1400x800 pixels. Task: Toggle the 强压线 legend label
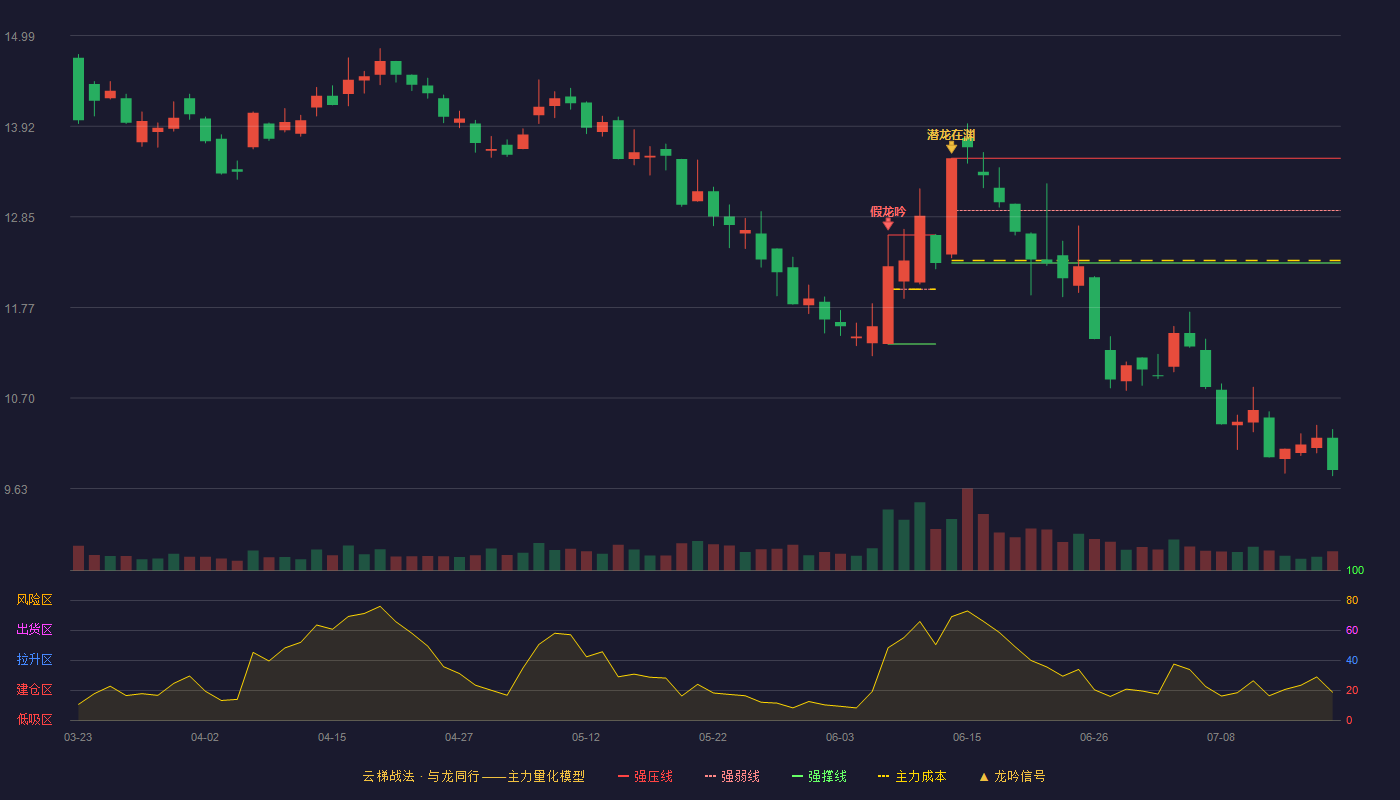point(653,776)
